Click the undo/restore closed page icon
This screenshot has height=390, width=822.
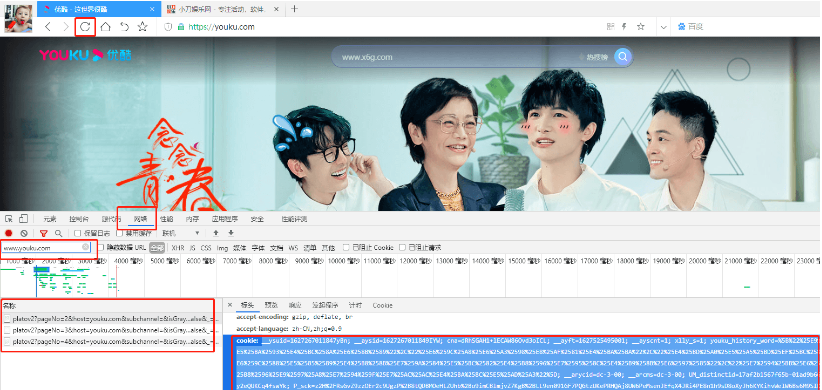coord(124,27)
